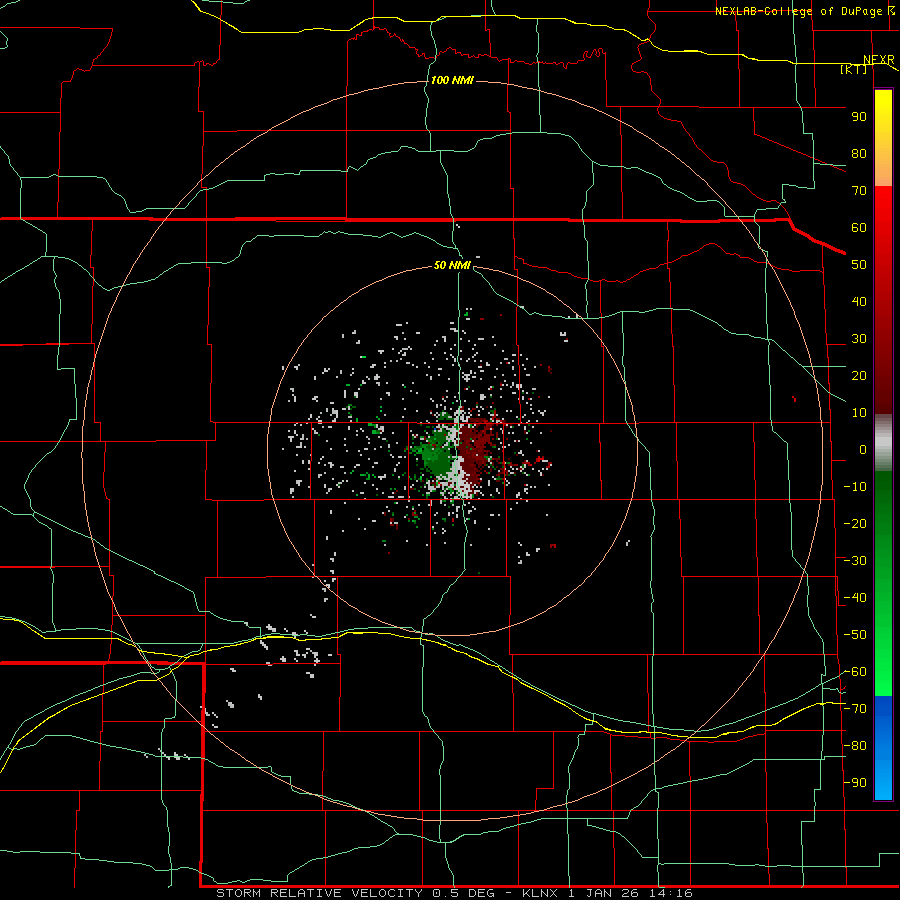Viewport: 900px width, 900px height.
Task: Click the positive "70" scale label
Action: point(859,191)
